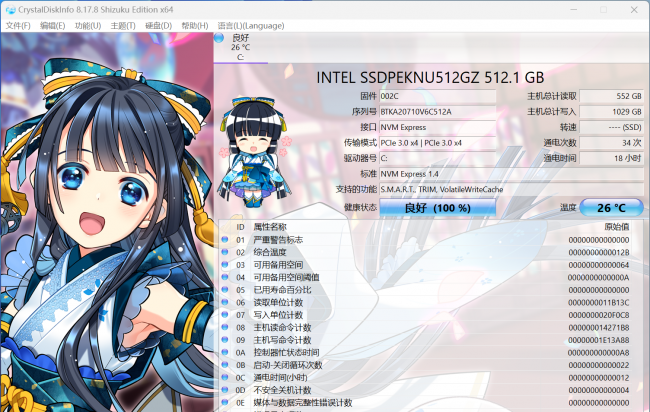This screenshot has height=412, width=650.
Task: Click the 原始值 column header
Action: point(617,227)
